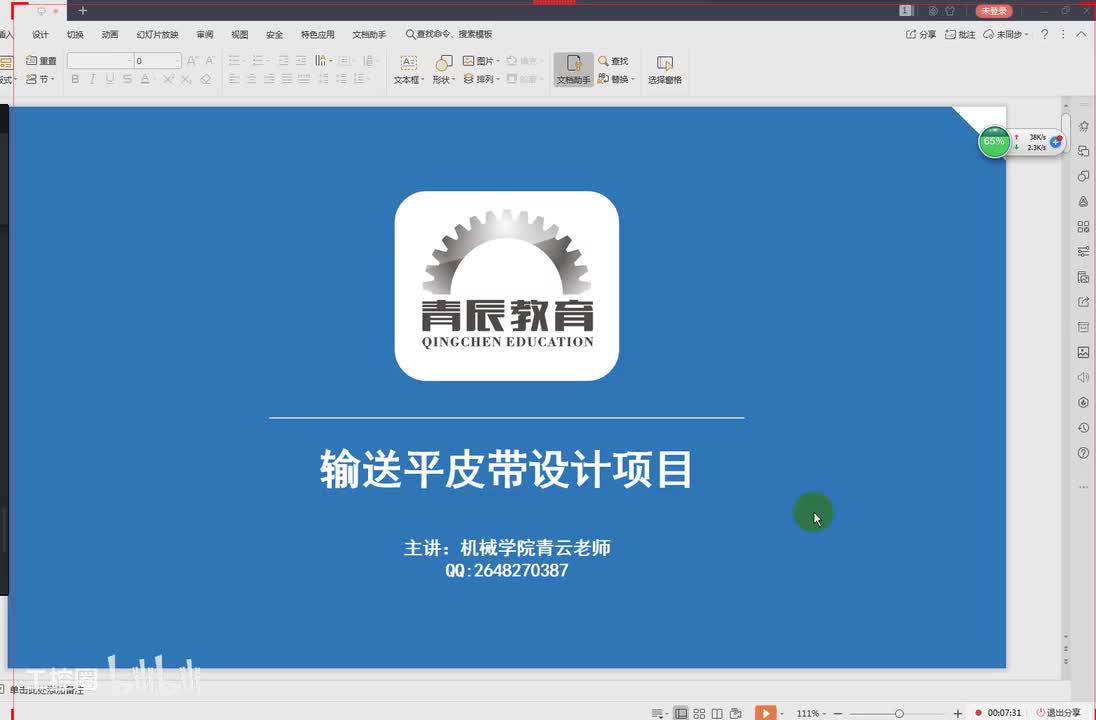Open the 设计 ribbon tab
This screenshot has width=1096, height=720.
tap(41, 34)
